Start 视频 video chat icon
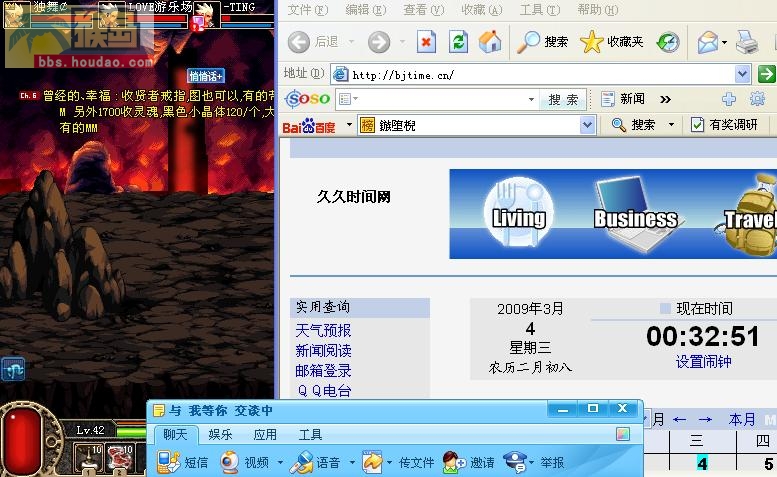Image resolution: width=777 pixels, height=477 pixels. (x=229, y=462)
